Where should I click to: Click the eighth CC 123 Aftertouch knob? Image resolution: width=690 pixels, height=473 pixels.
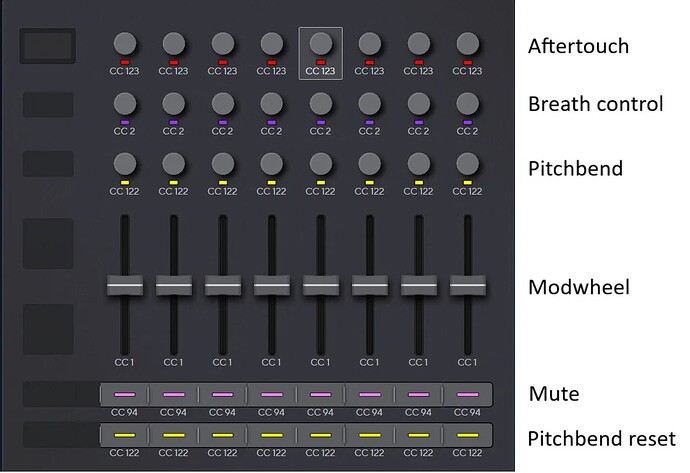(467, 43)
